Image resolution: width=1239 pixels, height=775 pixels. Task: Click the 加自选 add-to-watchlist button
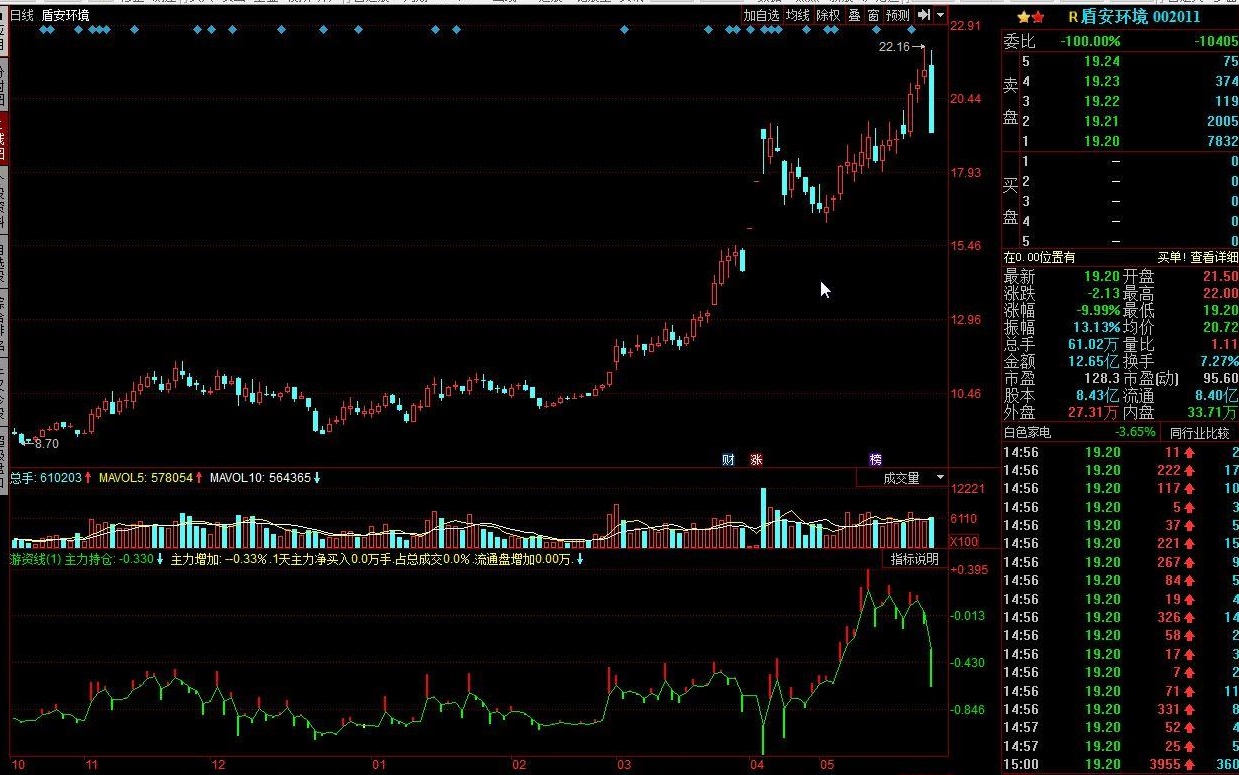(x=761, y=15)
